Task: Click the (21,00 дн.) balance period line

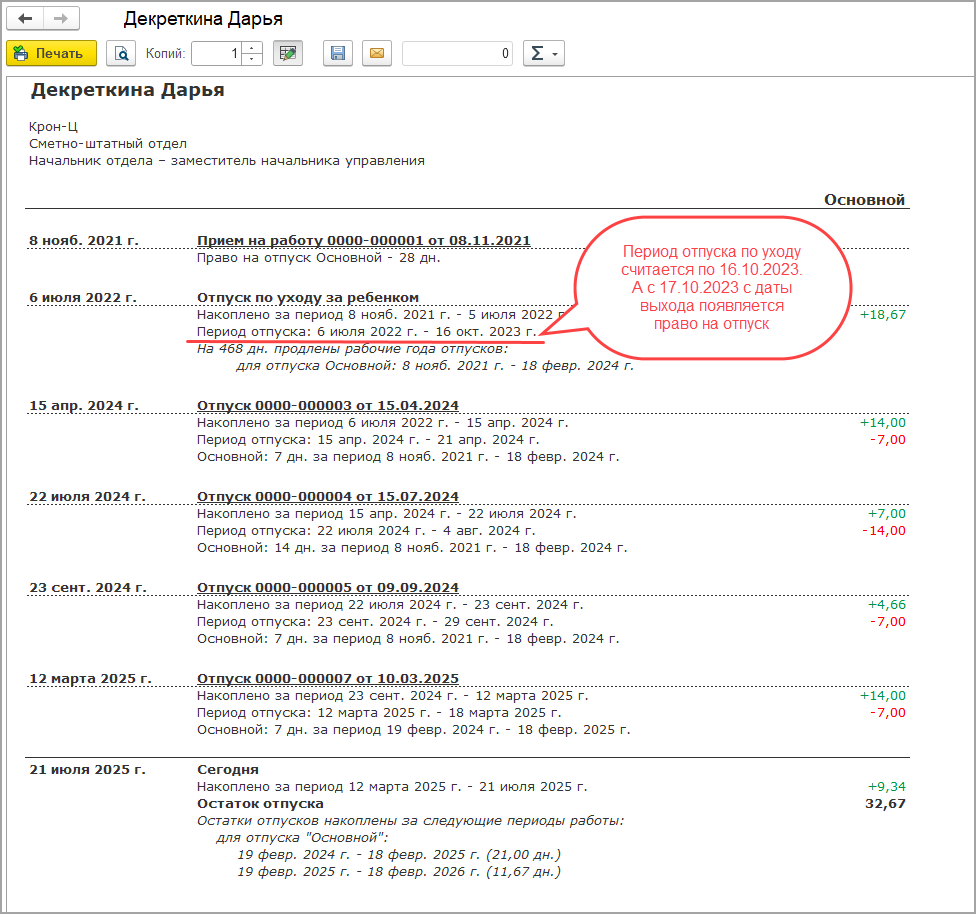Action: (x=399, y=855)
